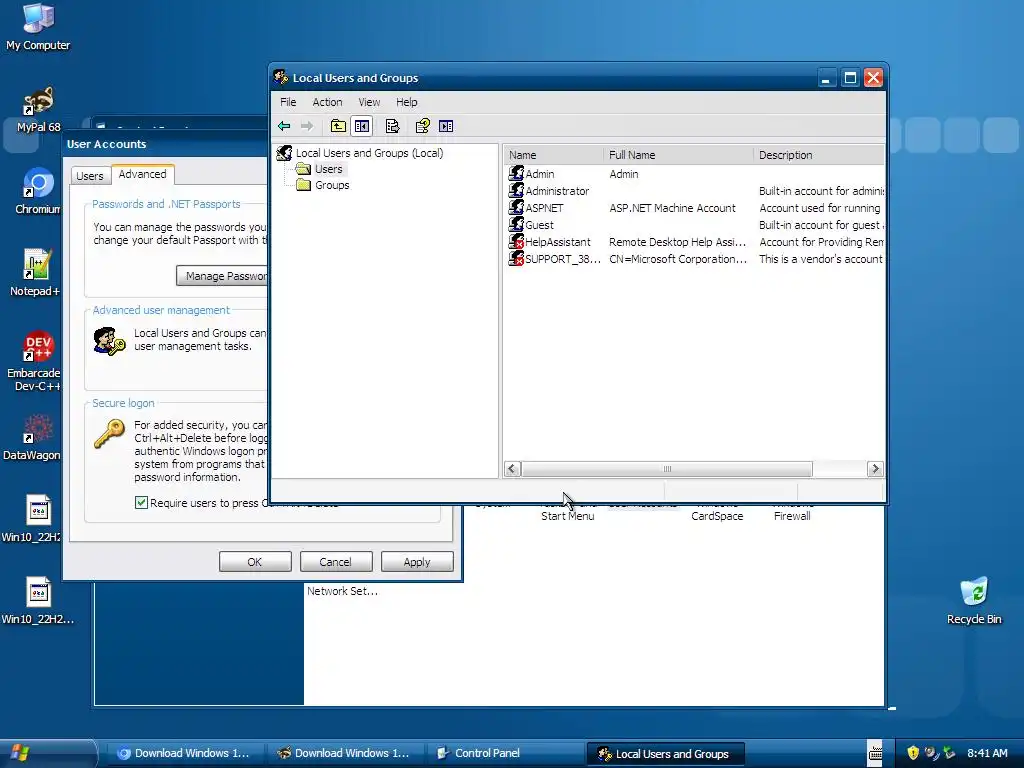Image resolution: width=1024 pixels, height=768 pixels.
Task: Open DataWagon desktop shortcut
Action: pos(33,438)
